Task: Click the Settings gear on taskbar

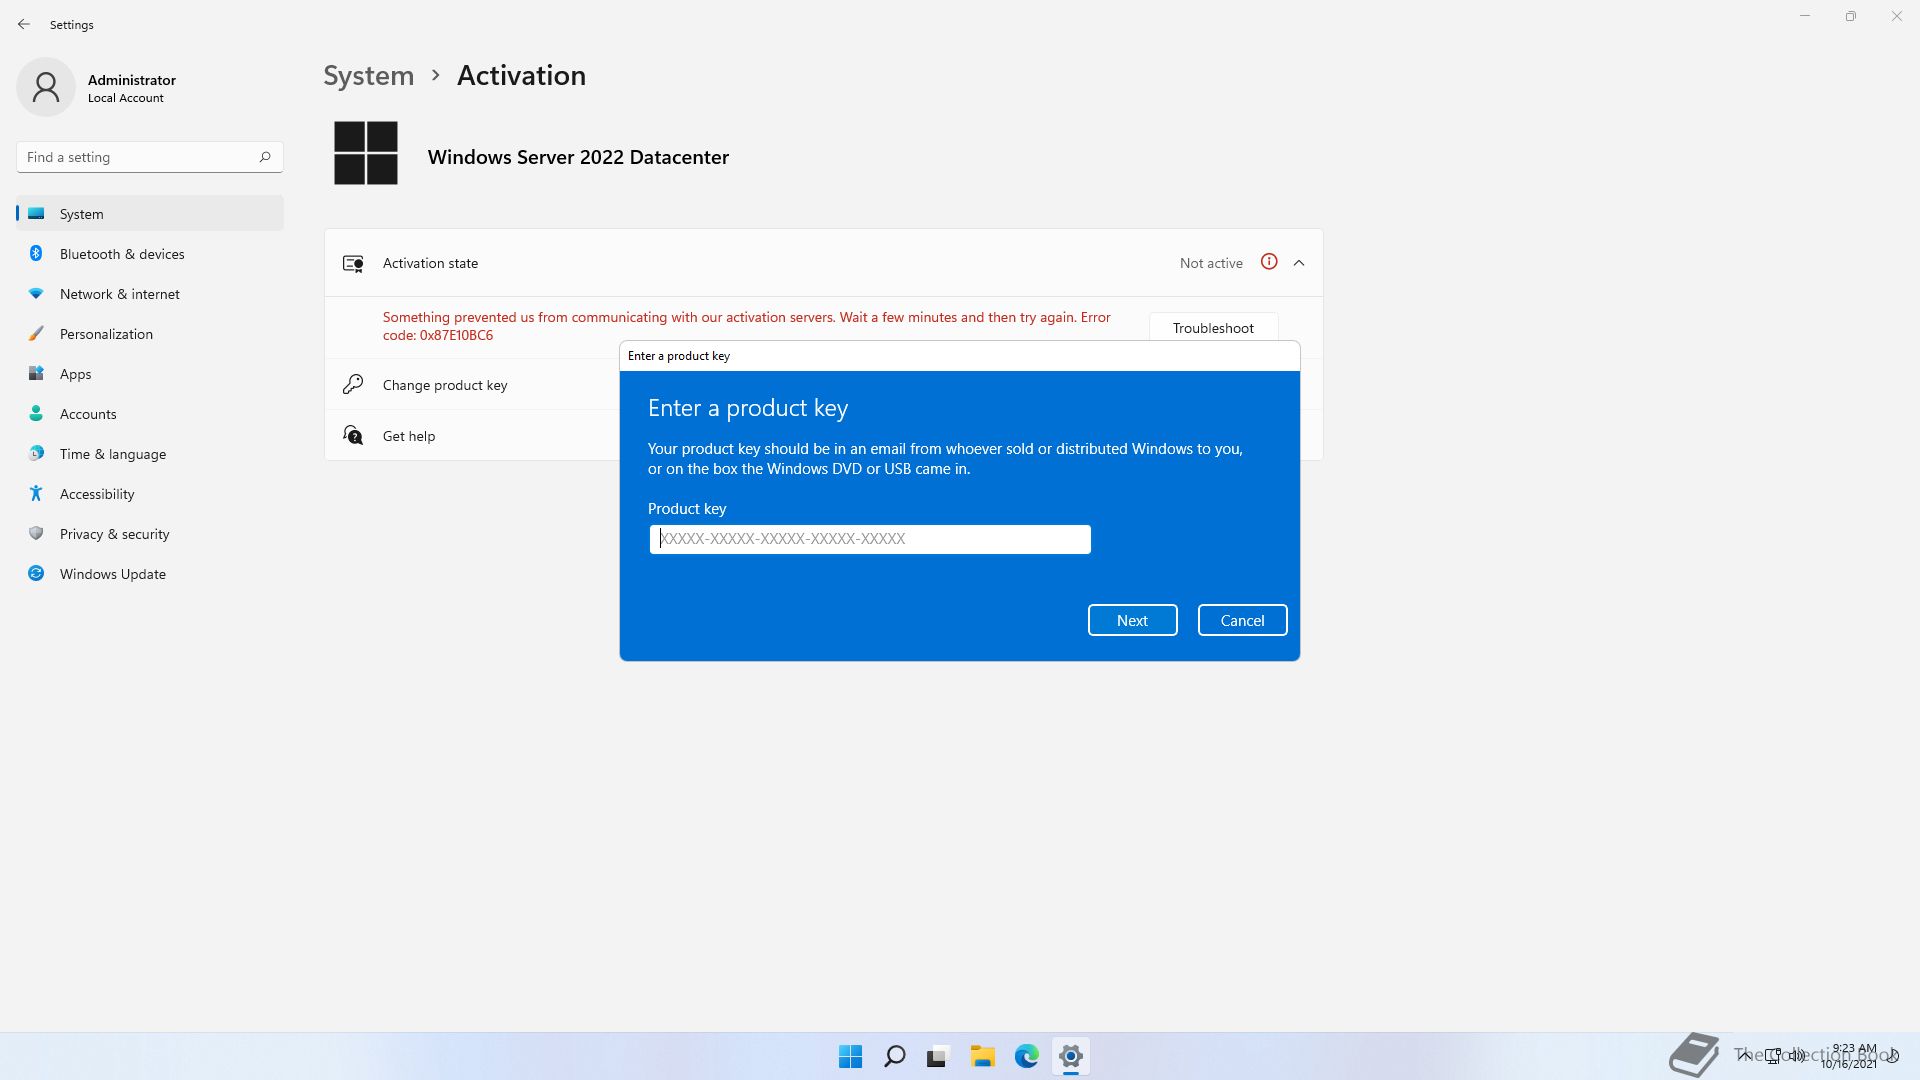Action: [x=1070, y=1056]
